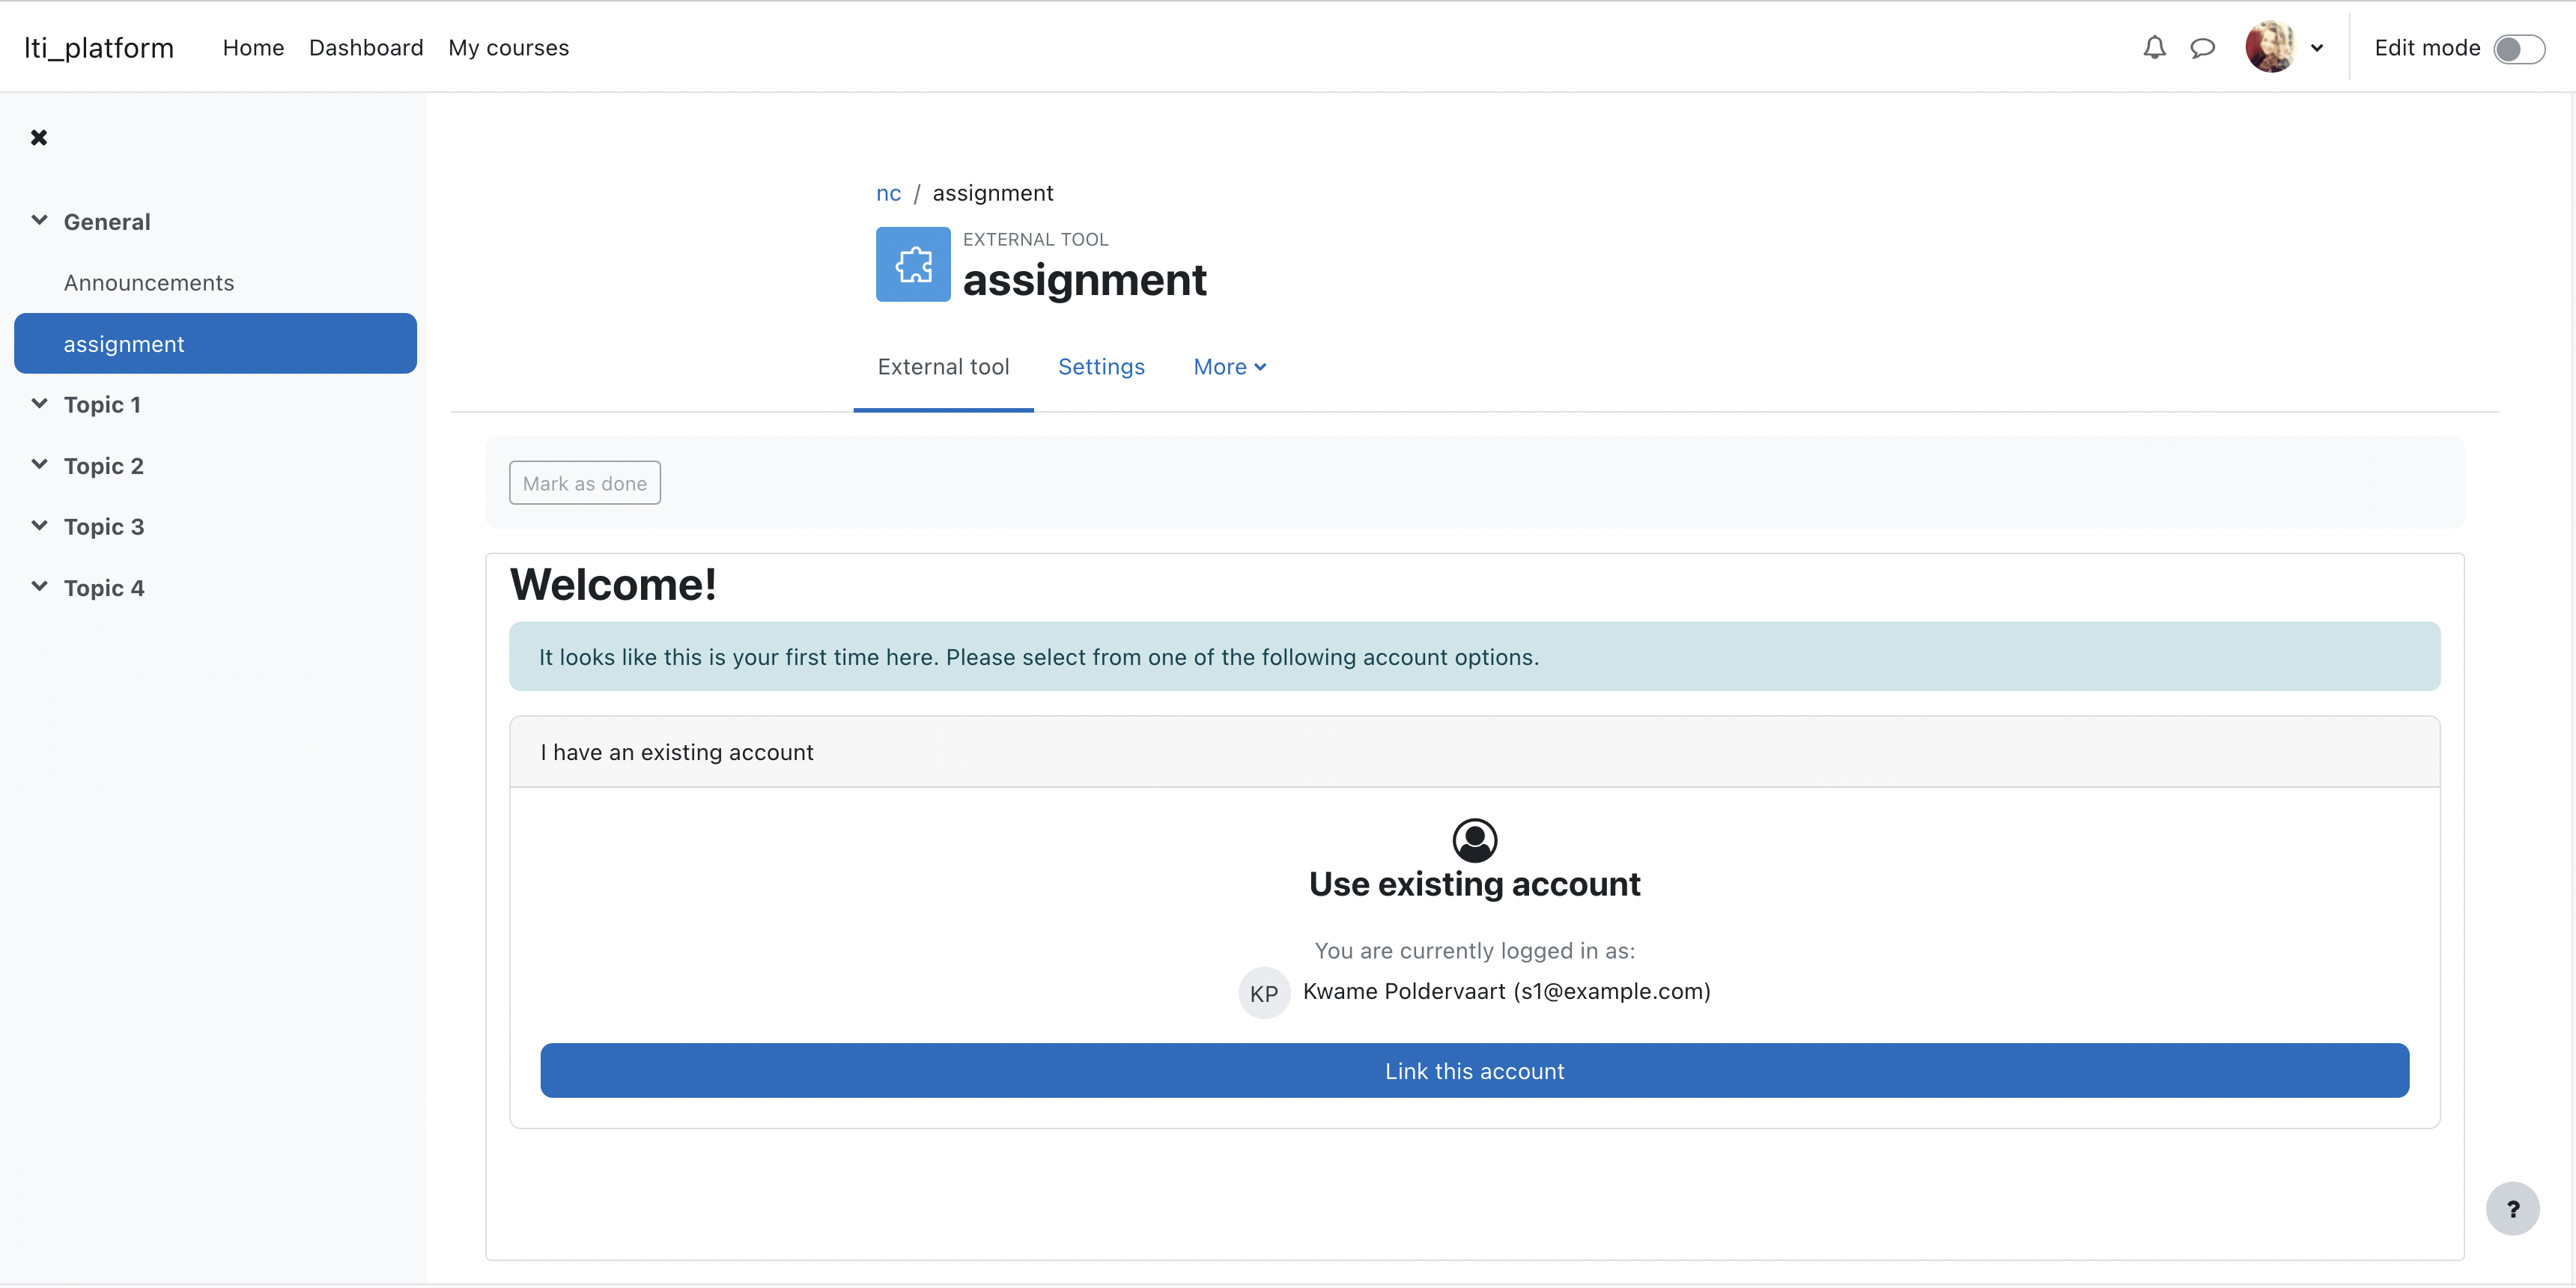Expand the Topic 2 section chevron

coord(39,464)
